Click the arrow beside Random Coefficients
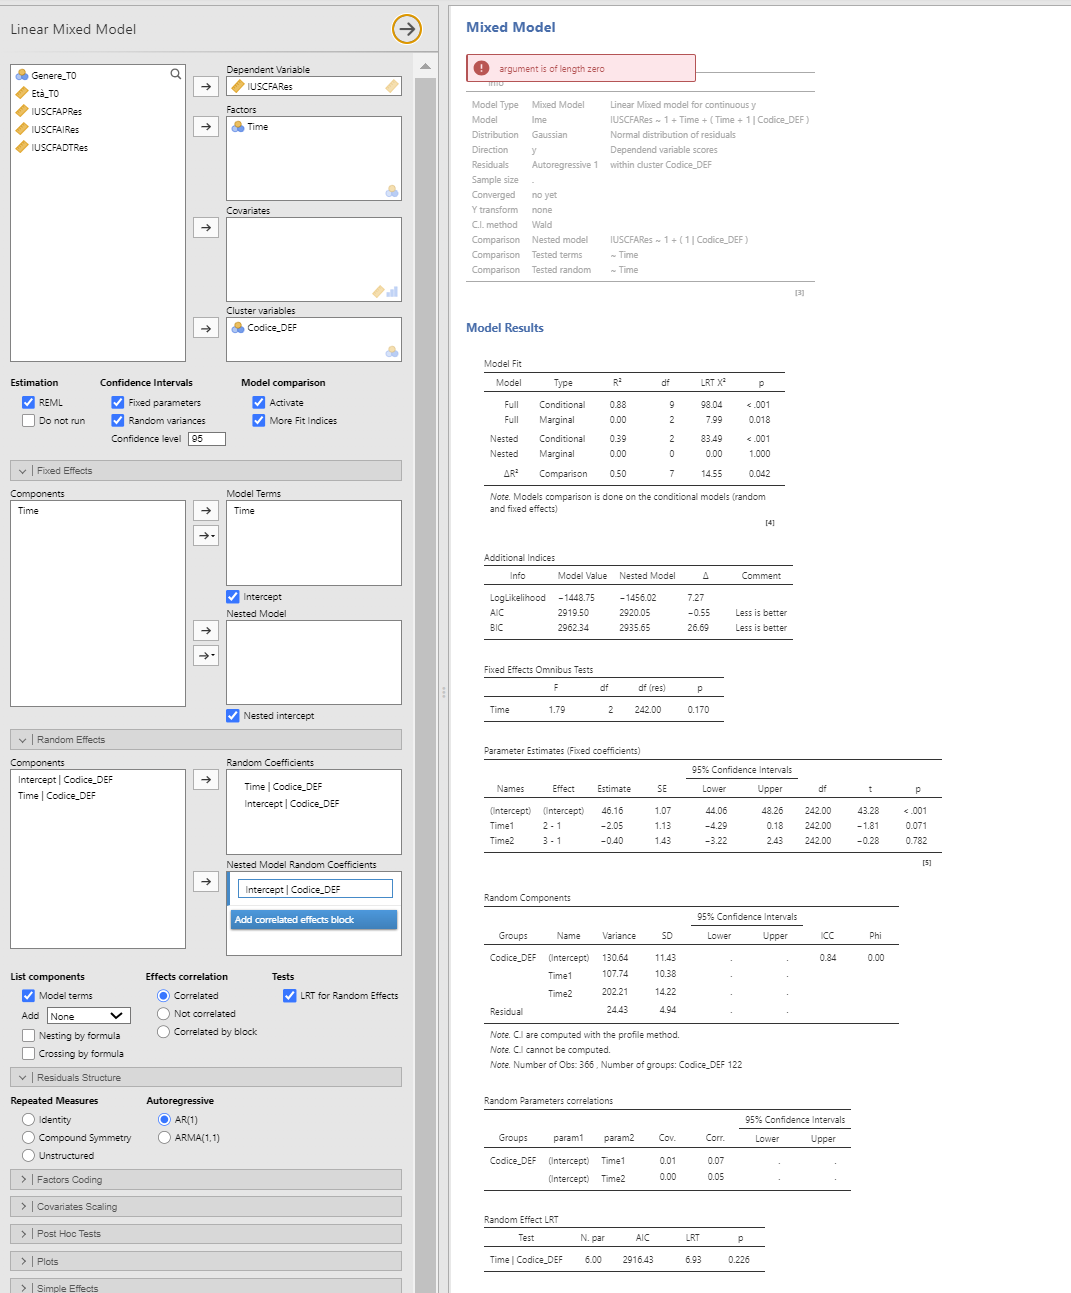The image size is (1071, 1293). pos(205,779)
